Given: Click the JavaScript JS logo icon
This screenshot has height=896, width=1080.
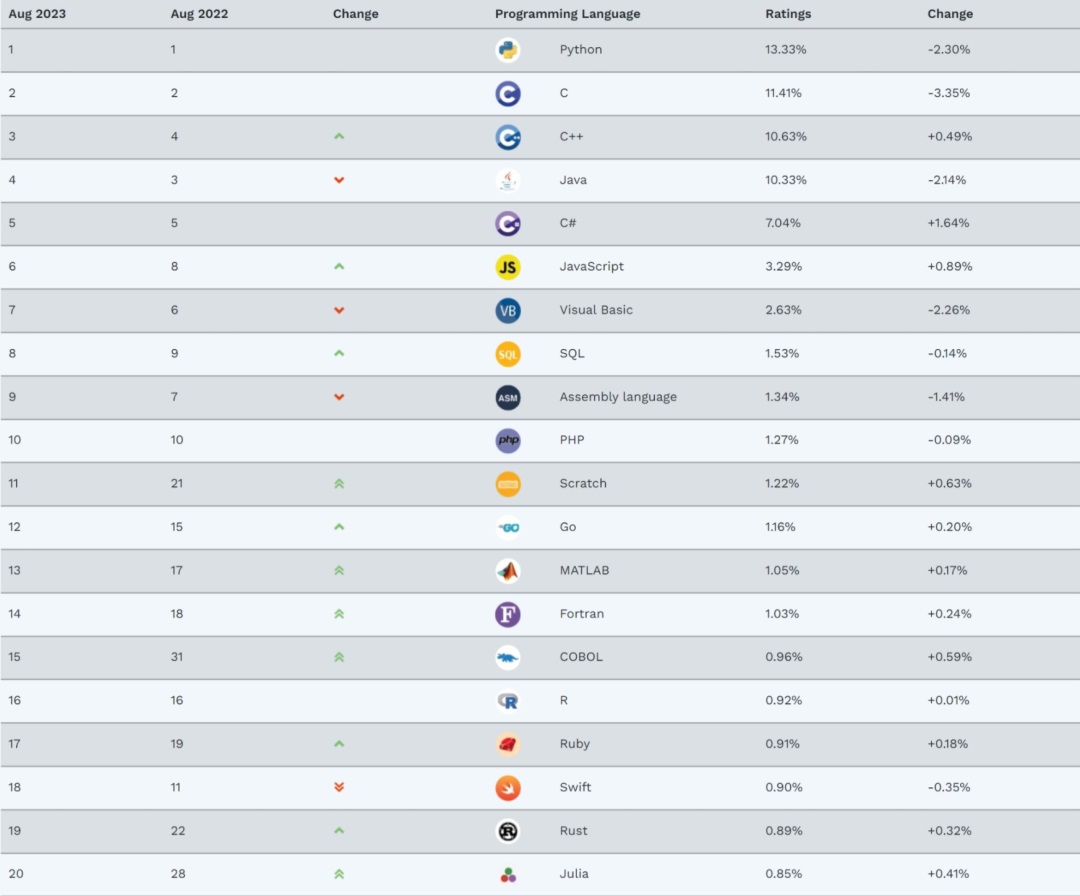Looking at the screenshot, I should 508,267.
